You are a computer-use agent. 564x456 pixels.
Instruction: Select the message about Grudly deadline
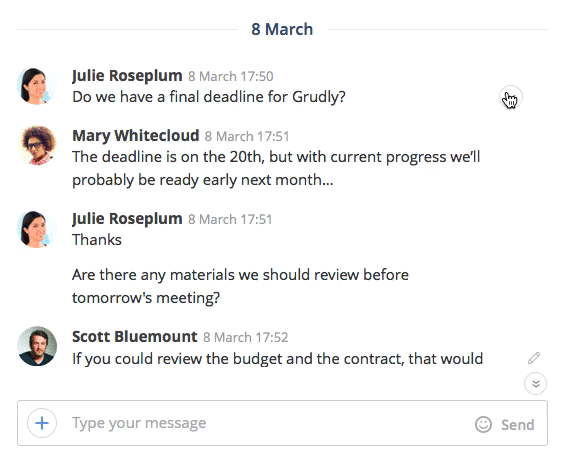tap(209, 97)
